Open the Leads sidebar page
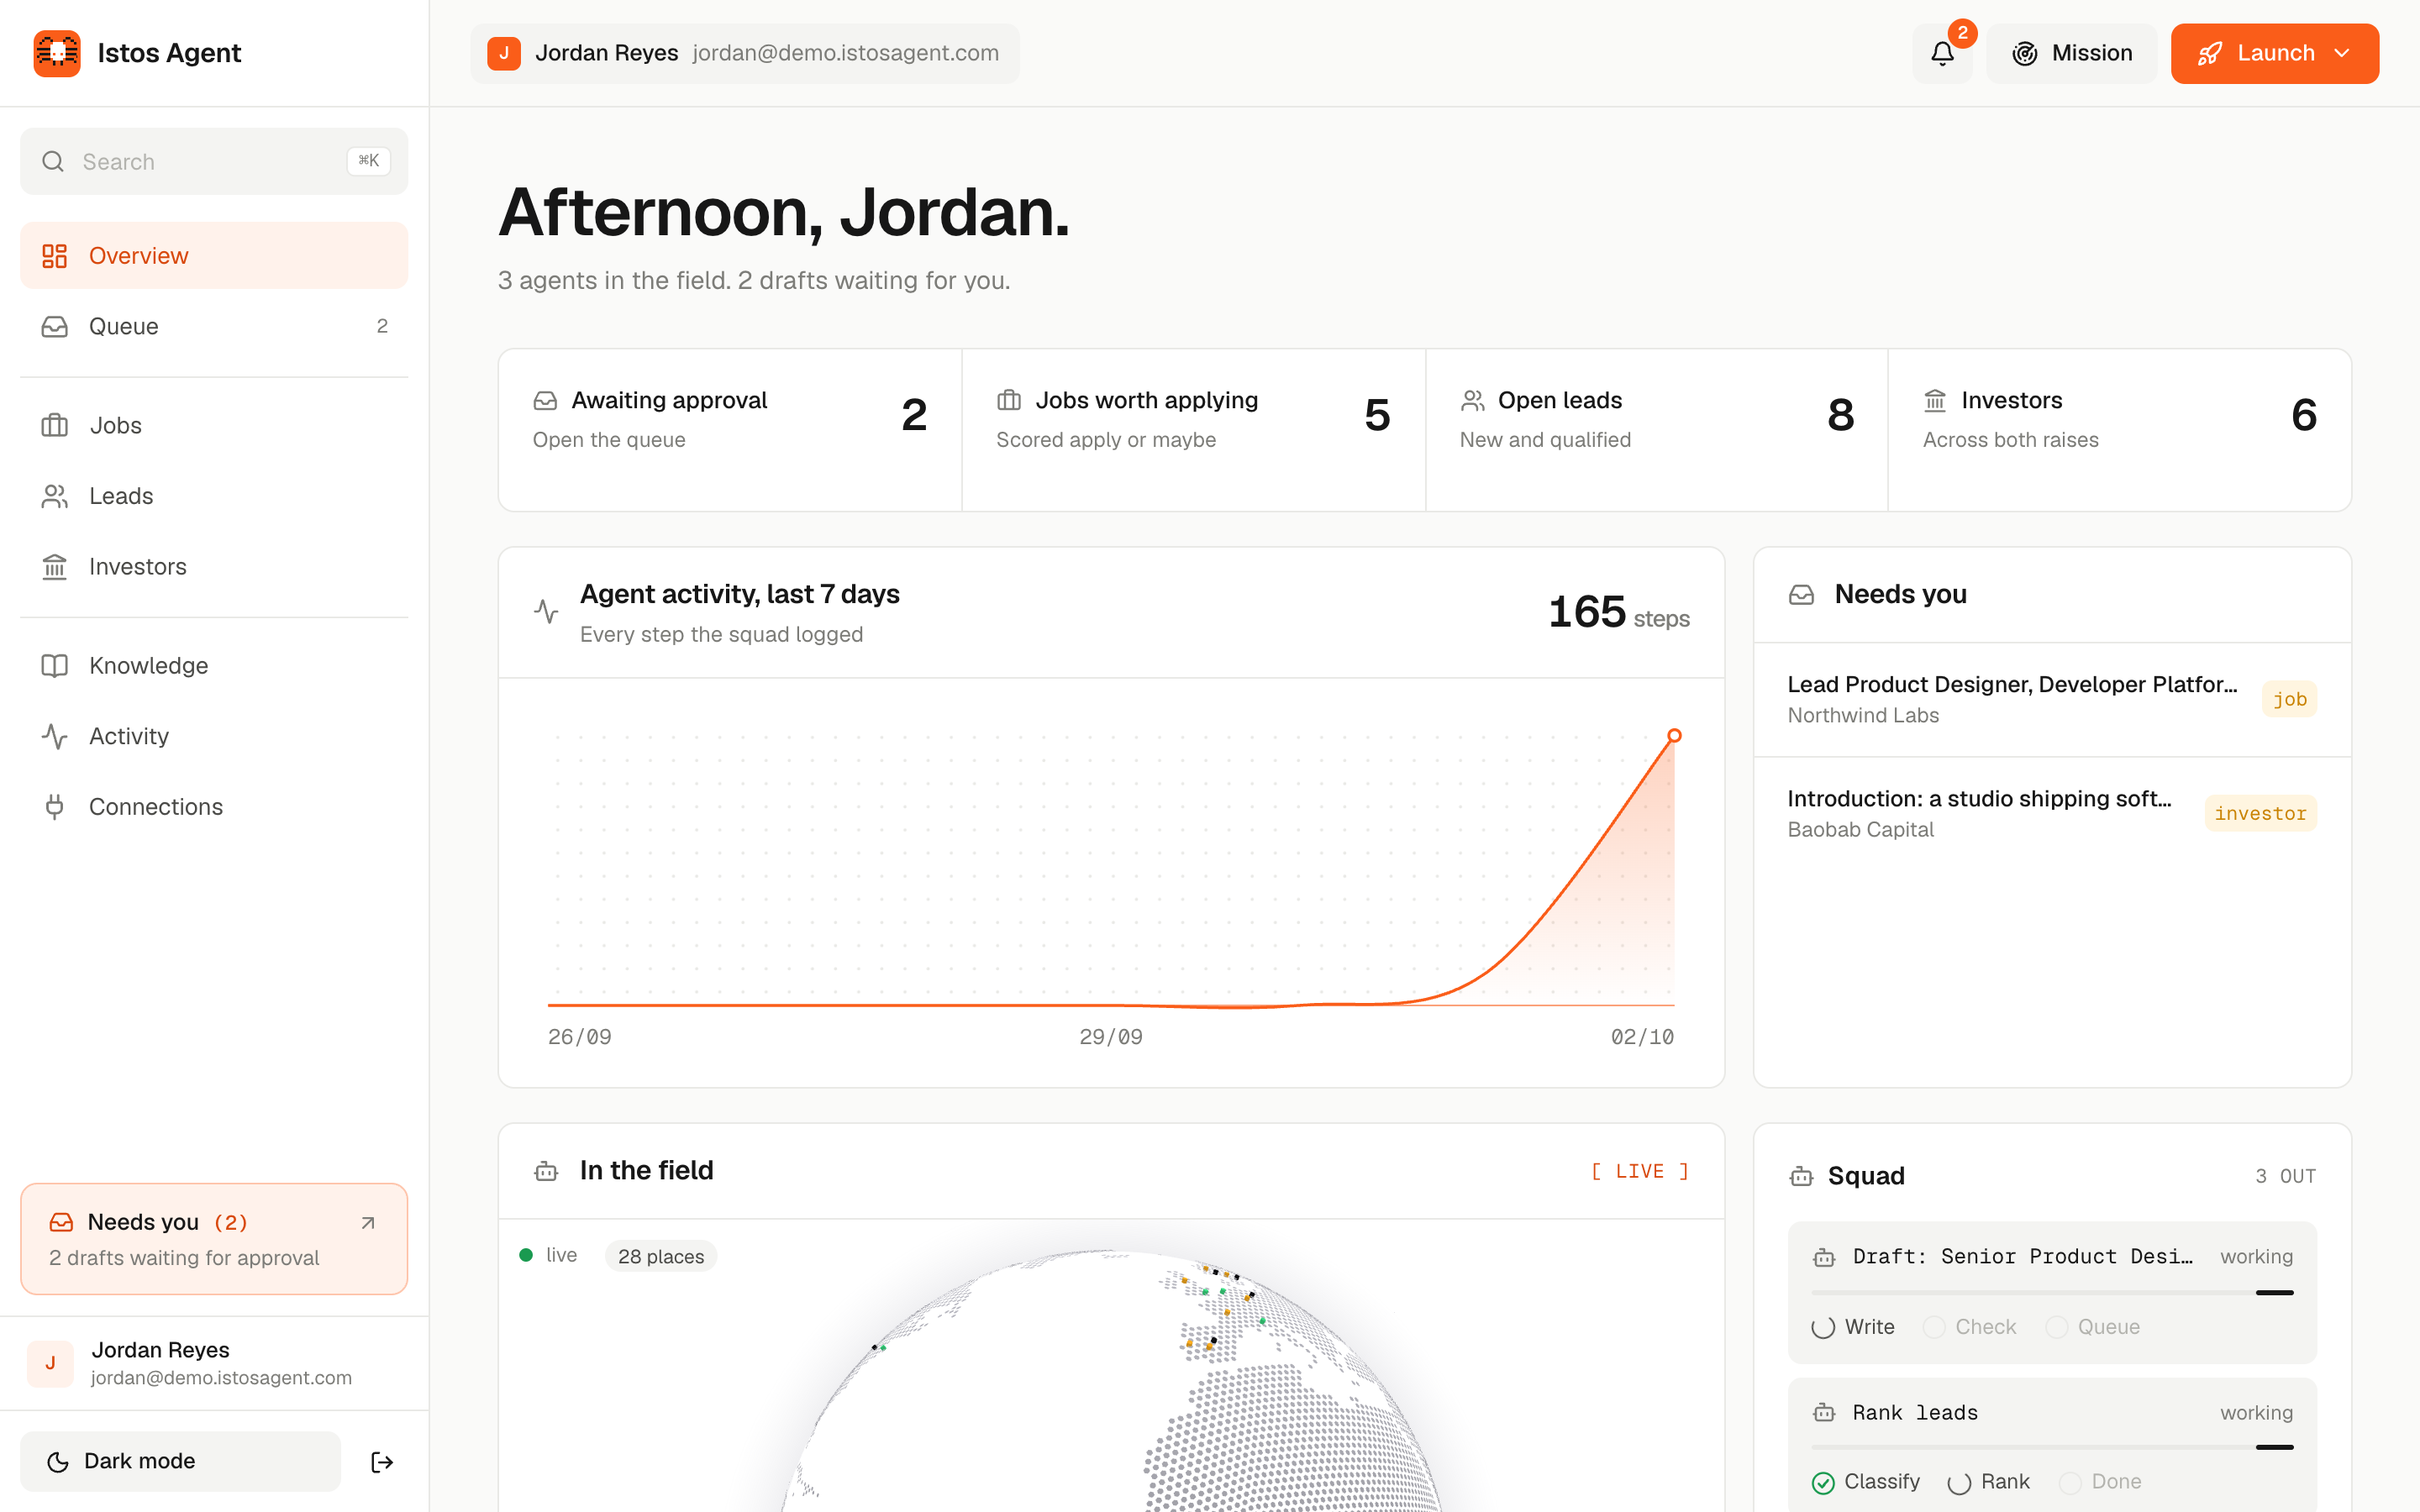The image size is (2420, 1512). tap(214, 496)
